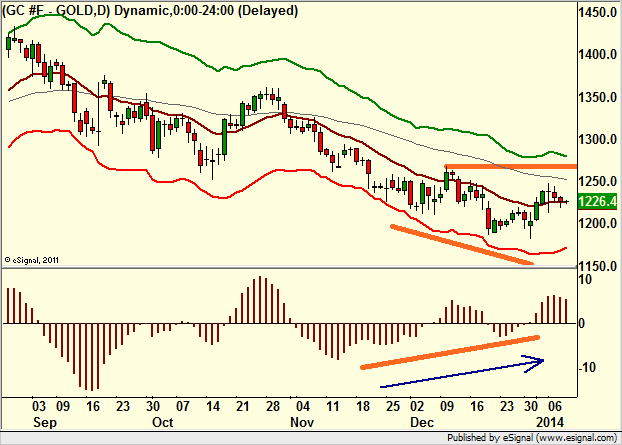Viewport: 622px width, 445px height.
Task: Click the chart title 'GC #F - GOLD,D'
Action: 57,11
